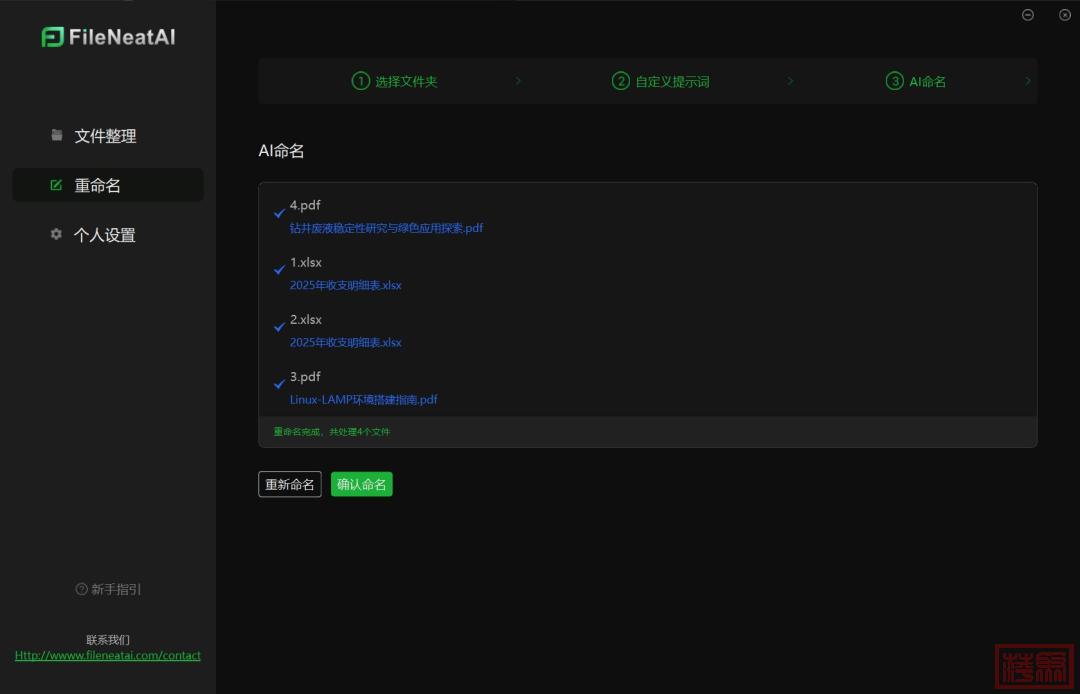
Task: Toggle the checkmark for 2.xlsx
Action: [280, 327]
